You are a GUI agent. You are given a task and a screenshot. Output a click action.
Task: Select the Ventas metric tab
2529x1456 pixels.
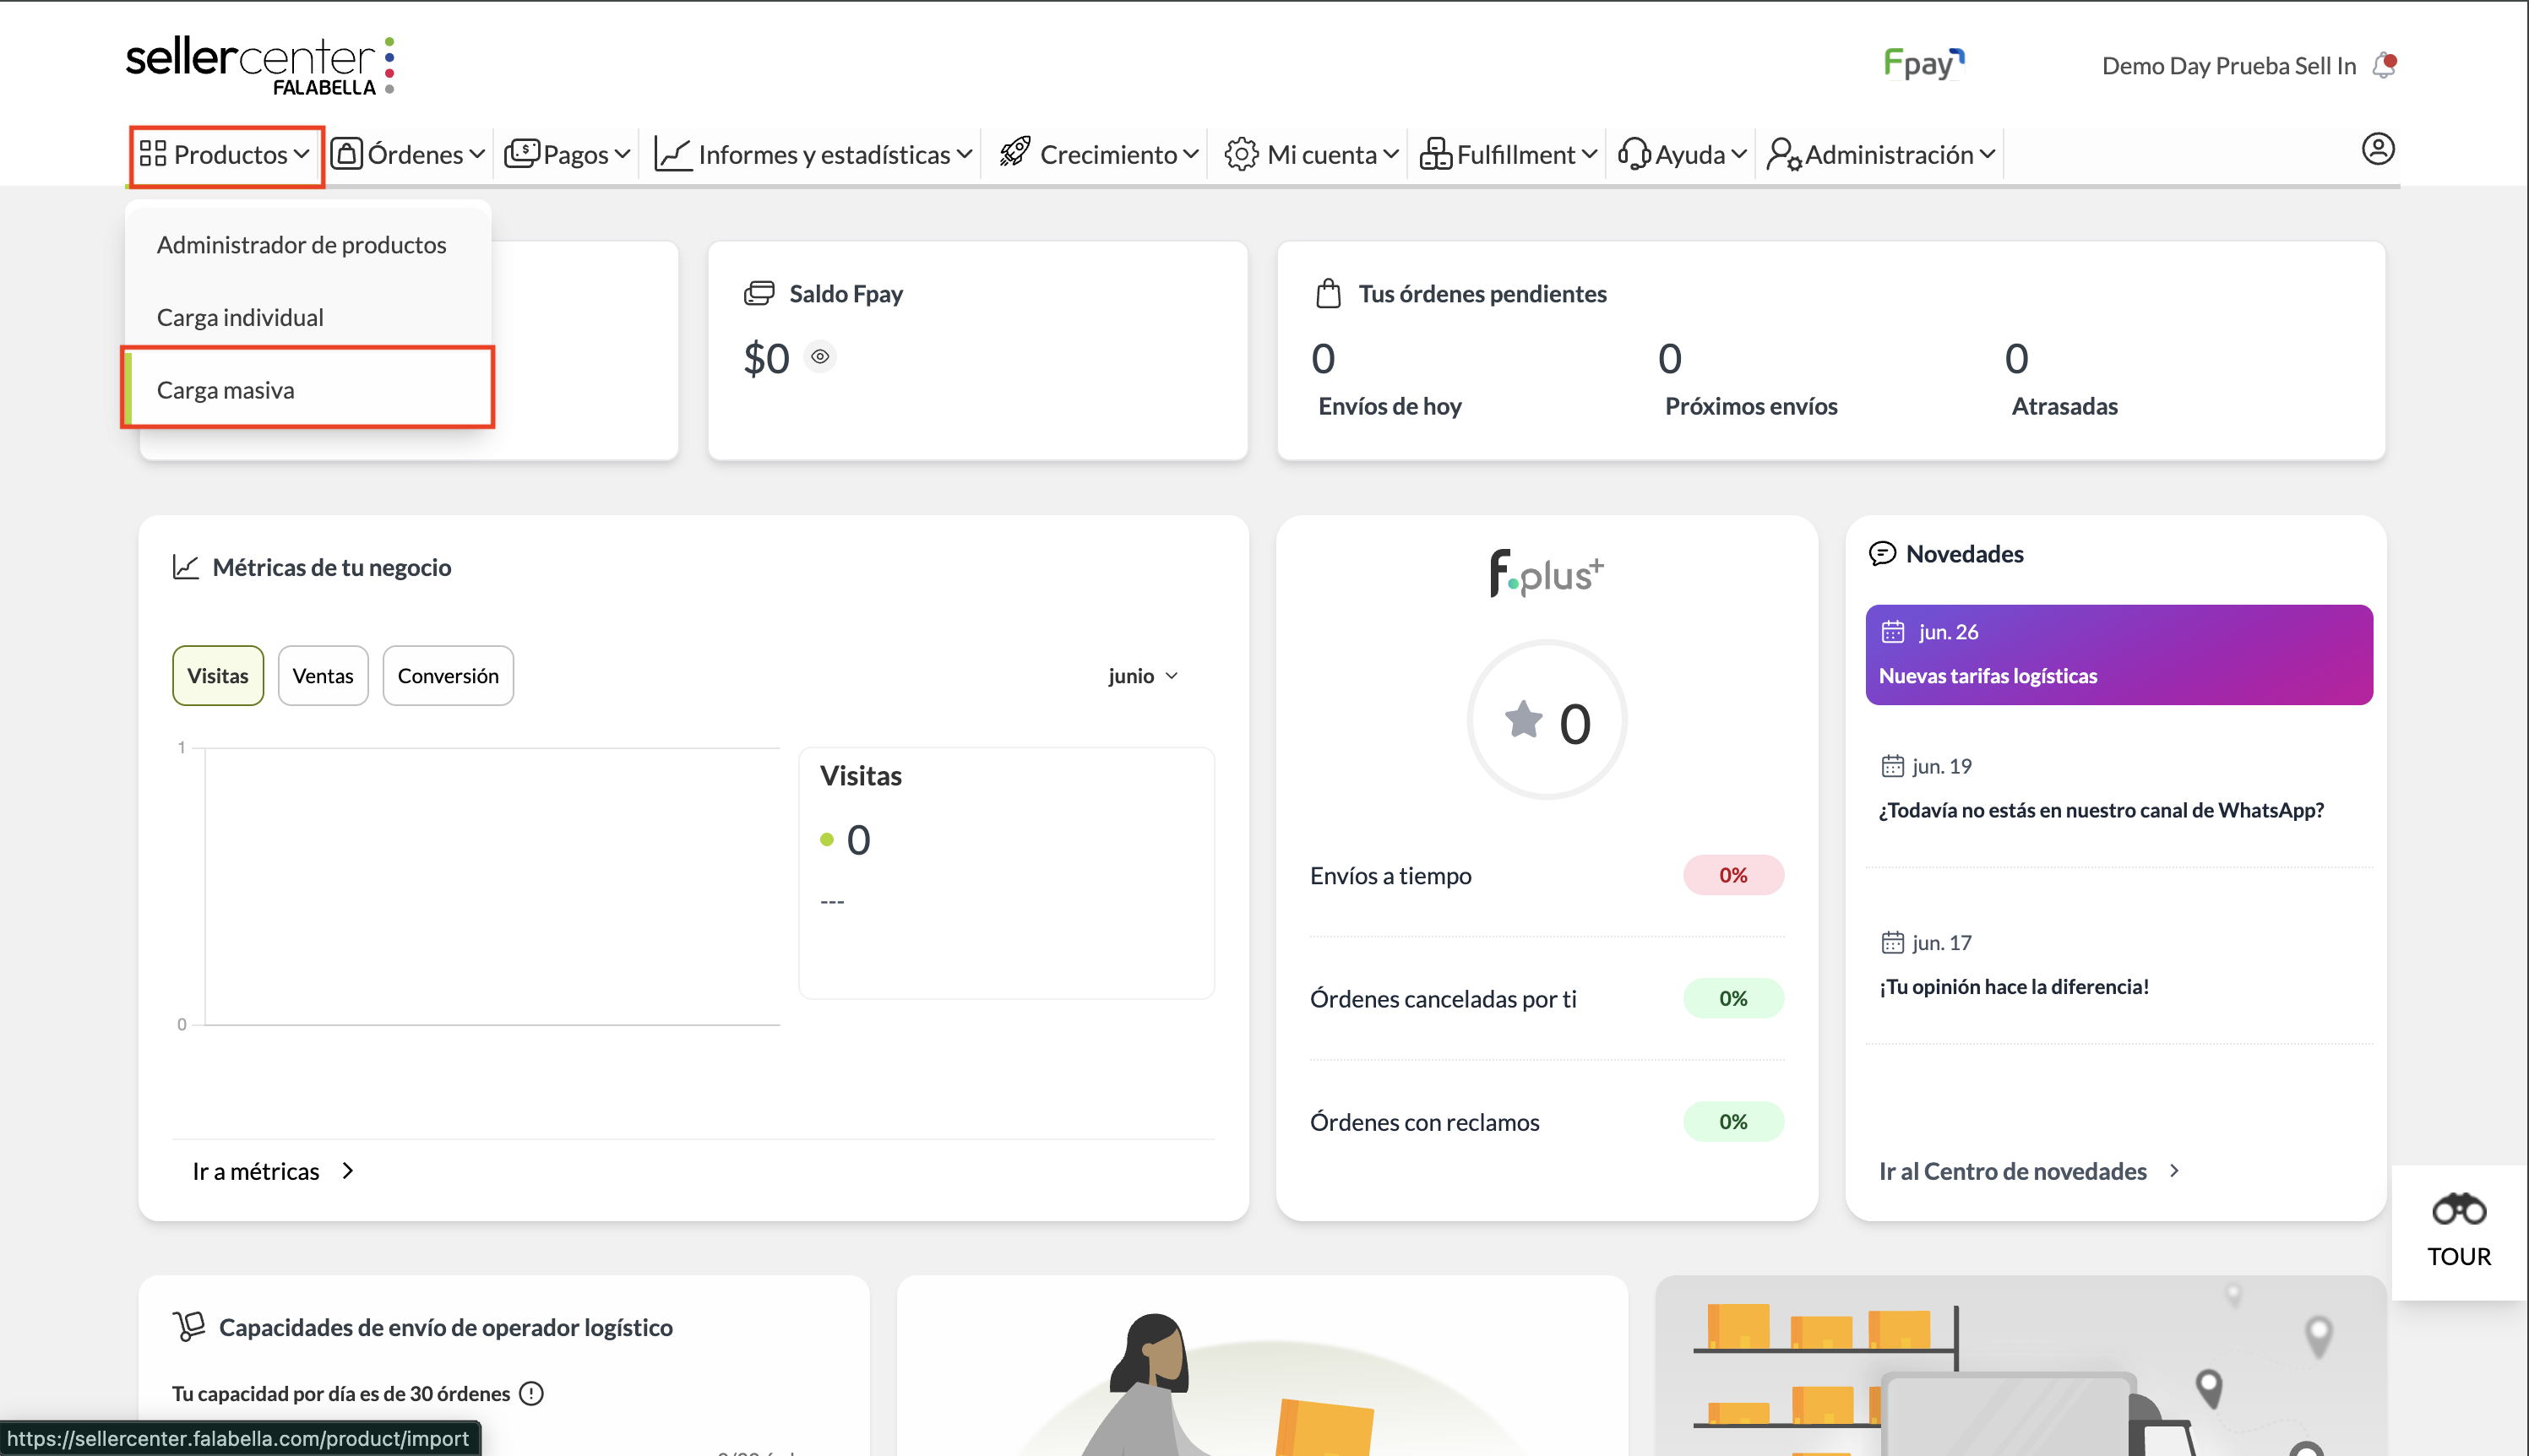coord(323,675)
